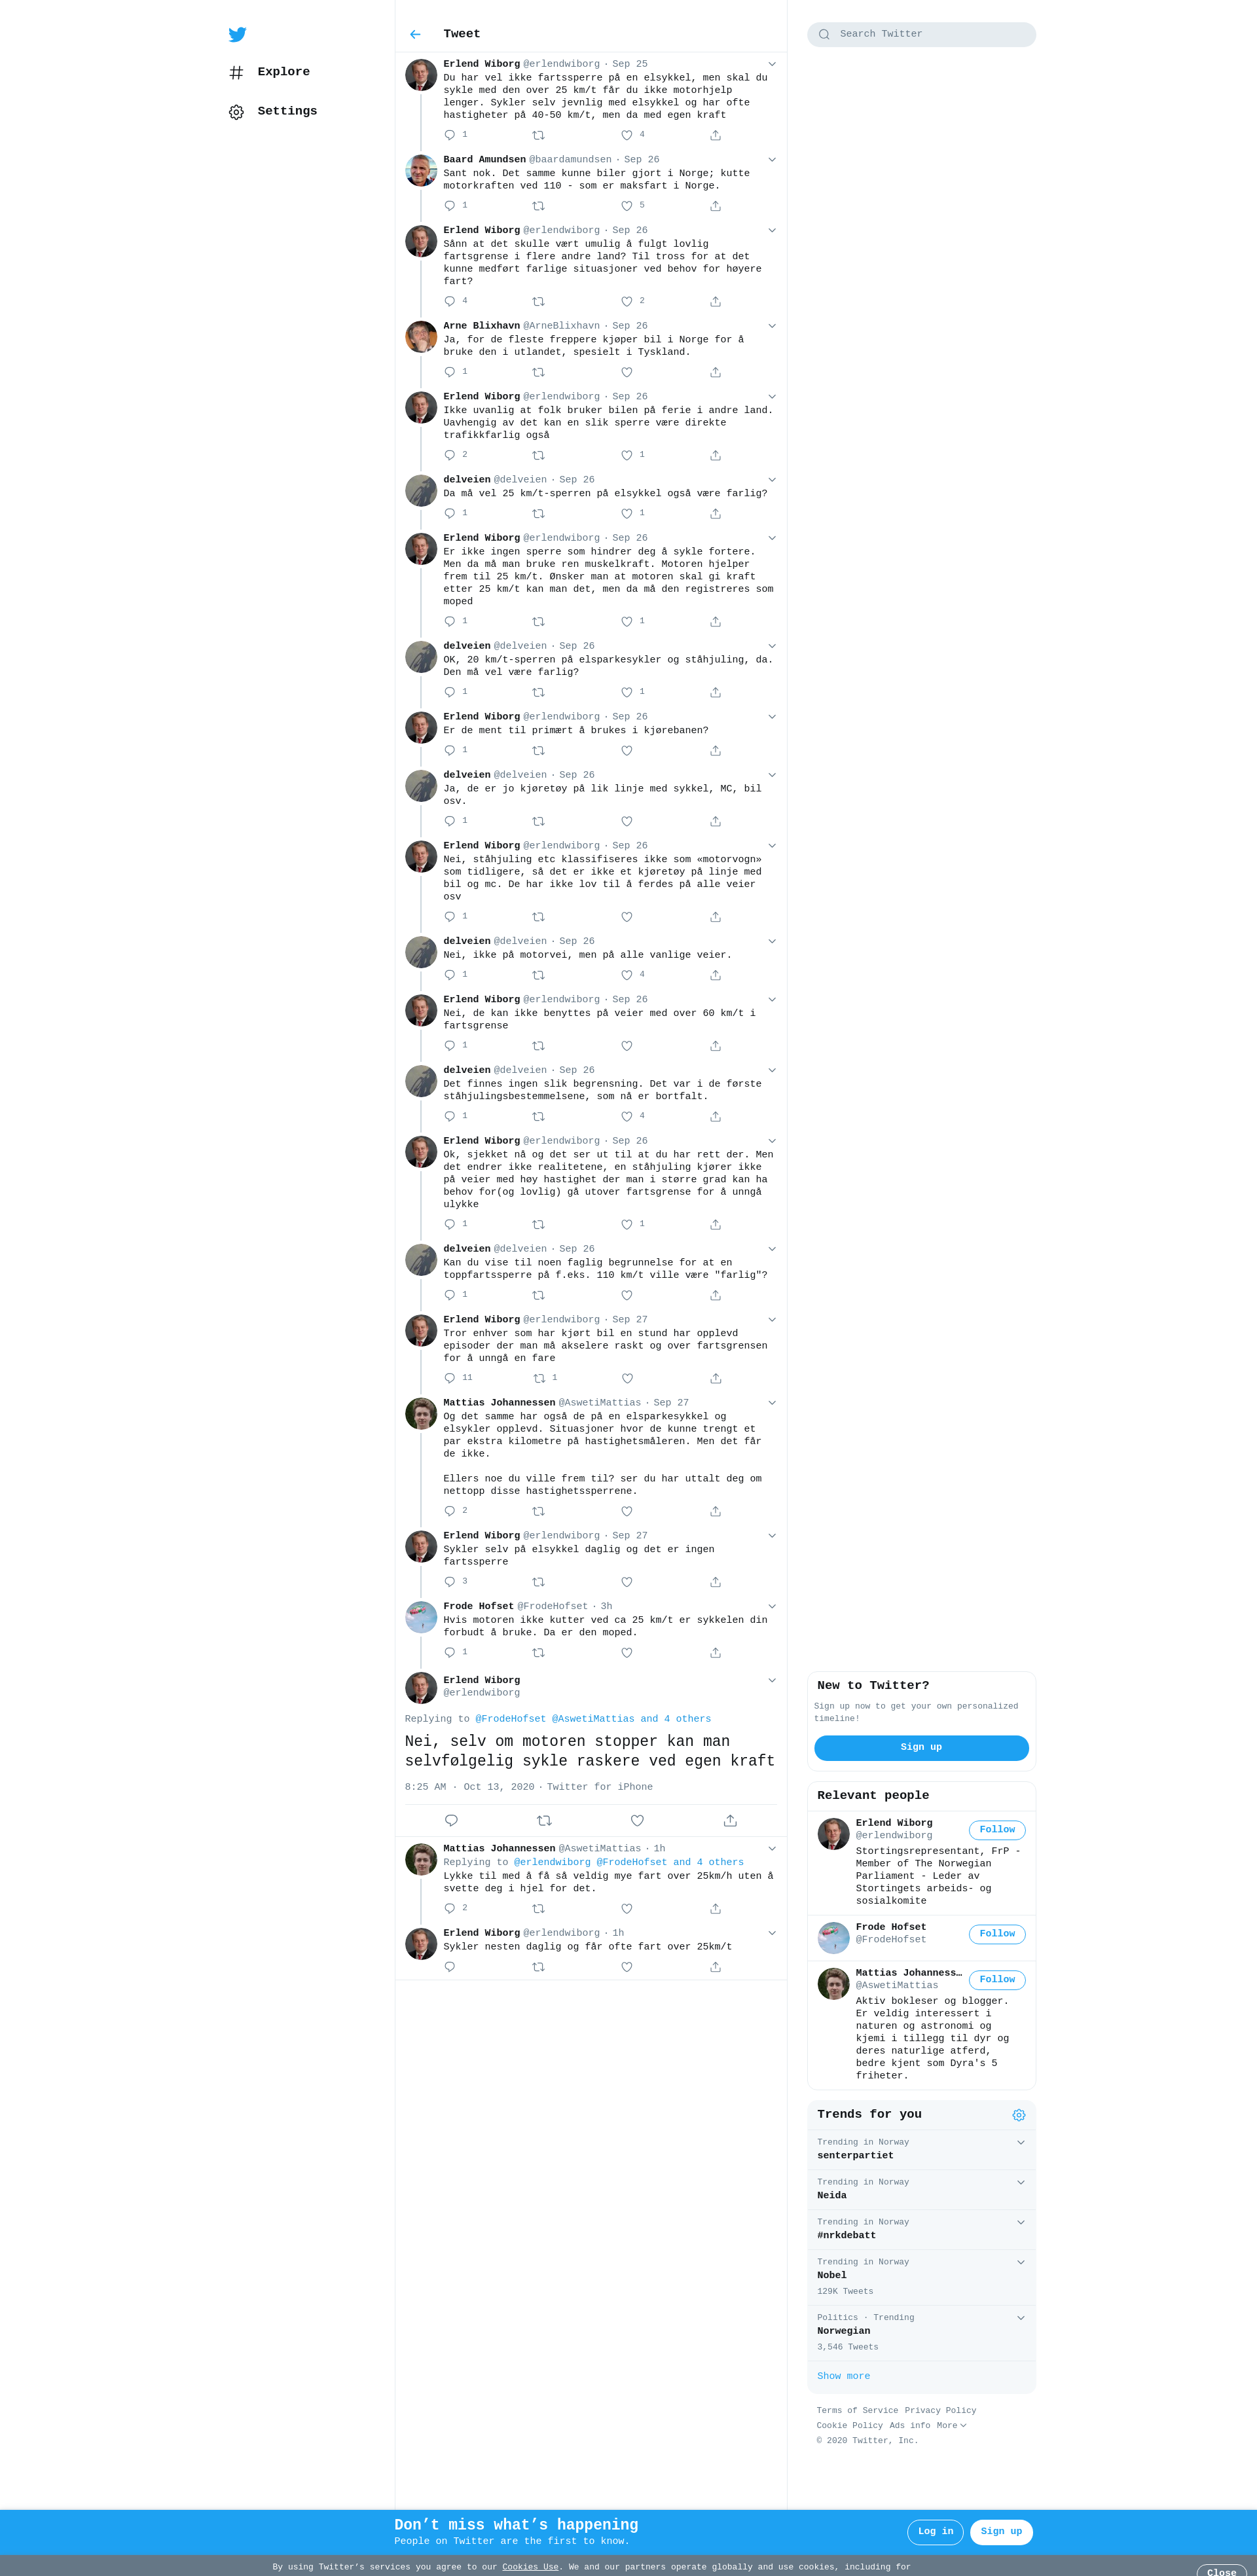Expand options for senterpartiet trend
This screenshot has height=2576, width=1257.
[1020, 2142]
